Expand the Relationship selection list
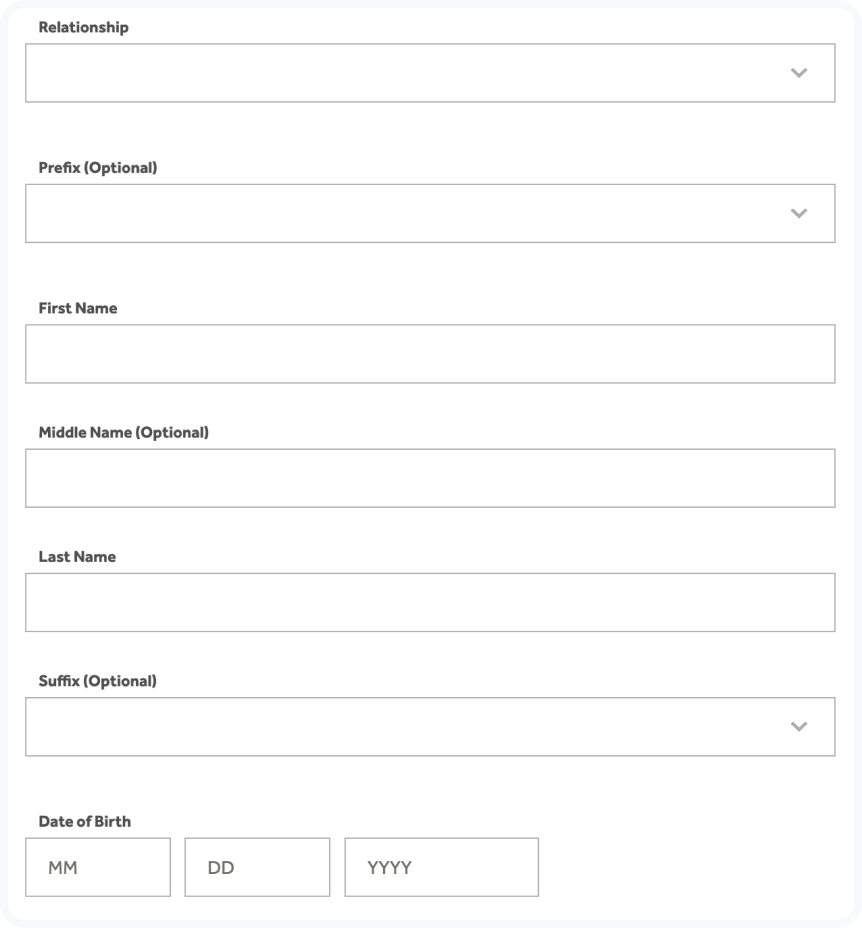 click(430, 73)
